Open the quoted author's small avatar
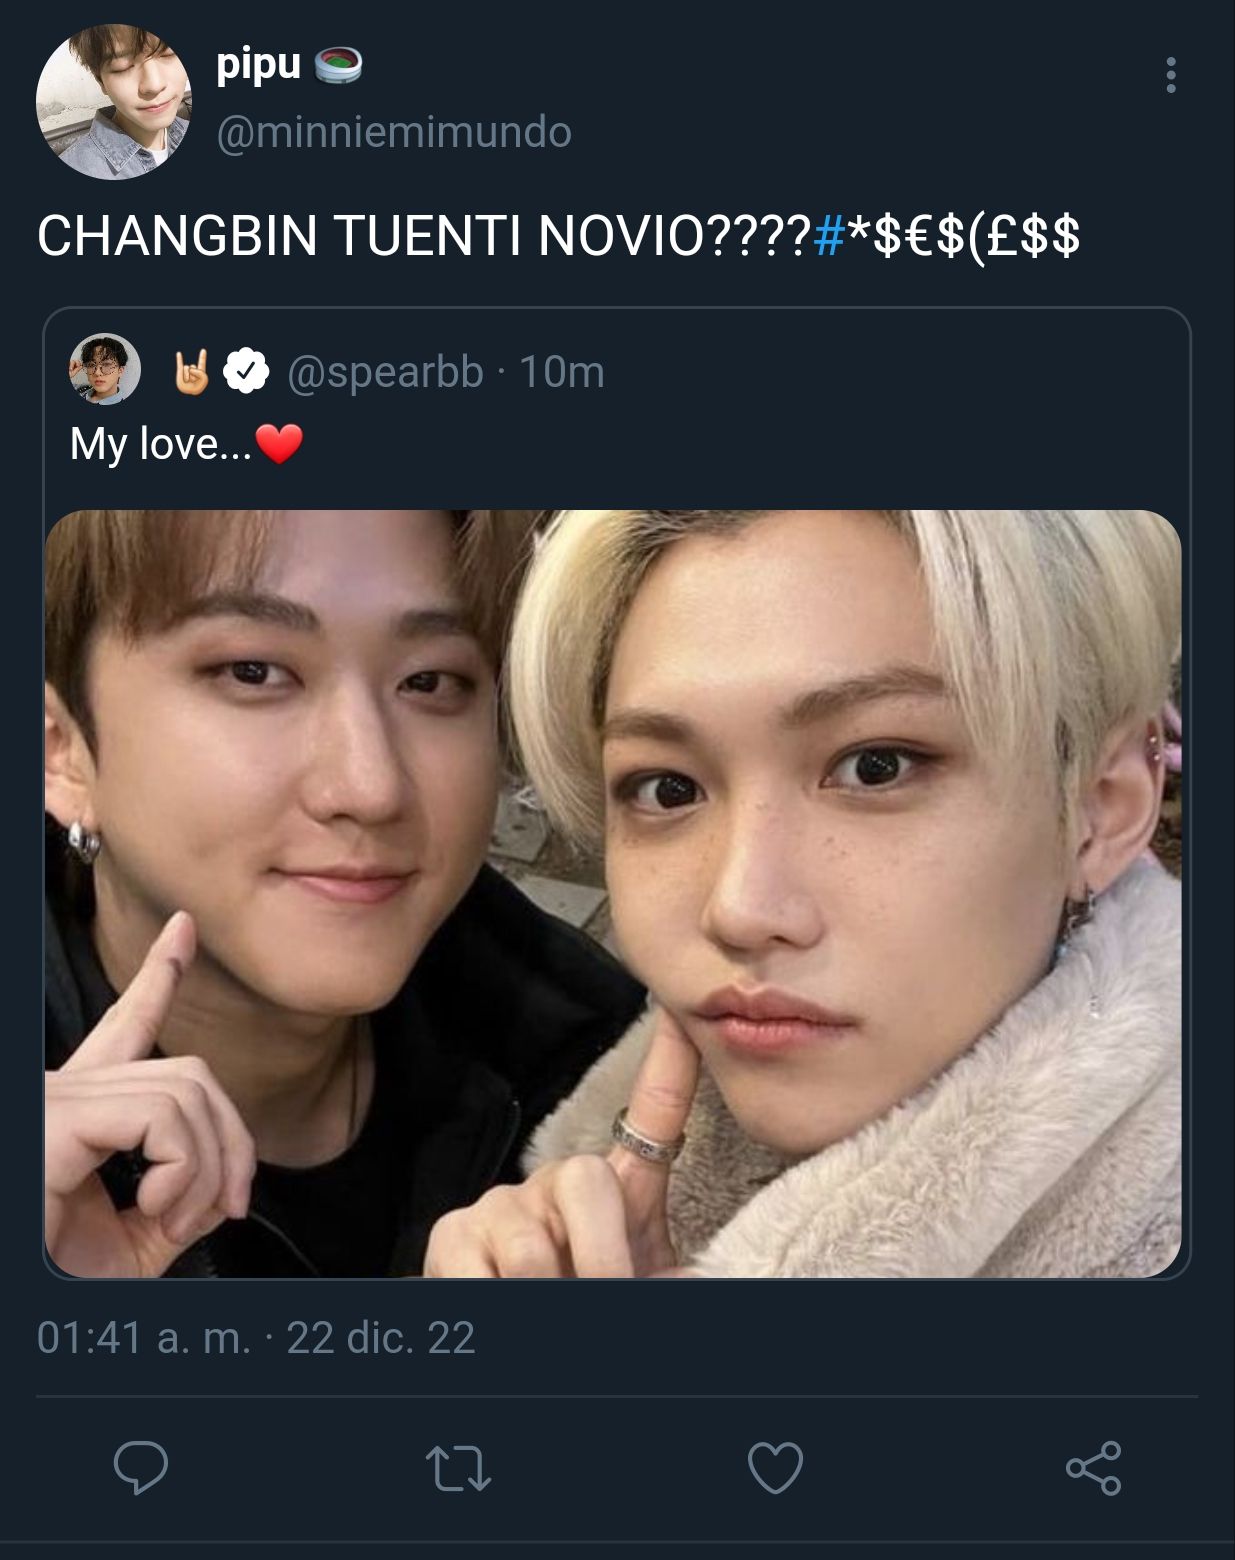 click(104, 369)
